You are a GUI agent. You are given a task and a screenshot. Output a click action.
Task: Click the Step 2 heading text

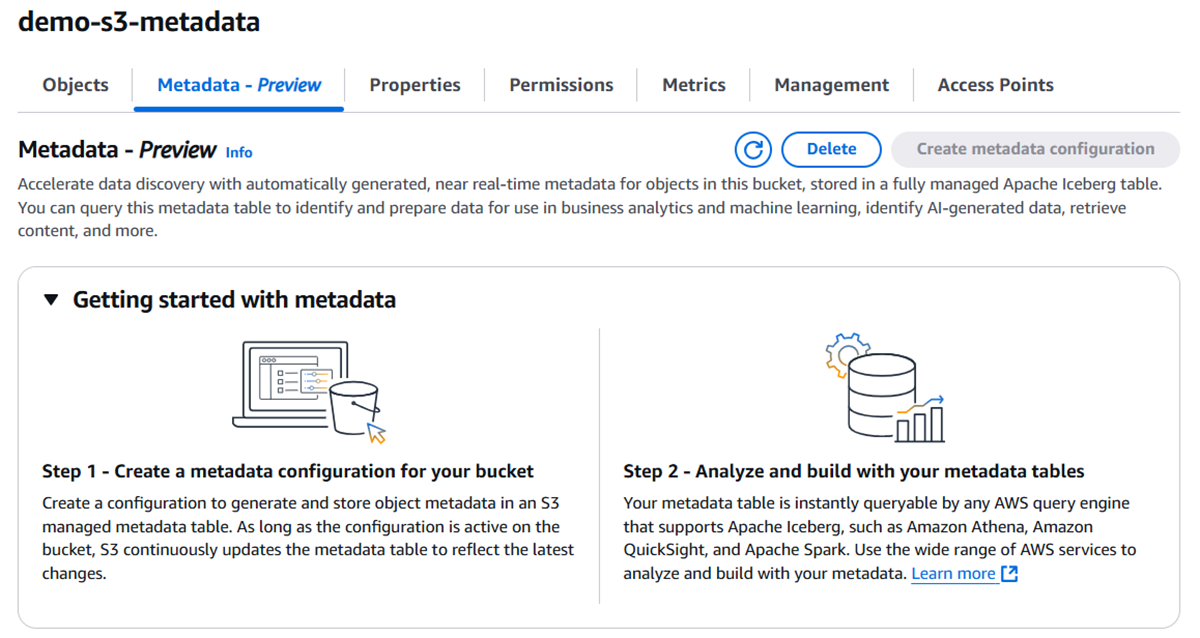tap(853, 471)
